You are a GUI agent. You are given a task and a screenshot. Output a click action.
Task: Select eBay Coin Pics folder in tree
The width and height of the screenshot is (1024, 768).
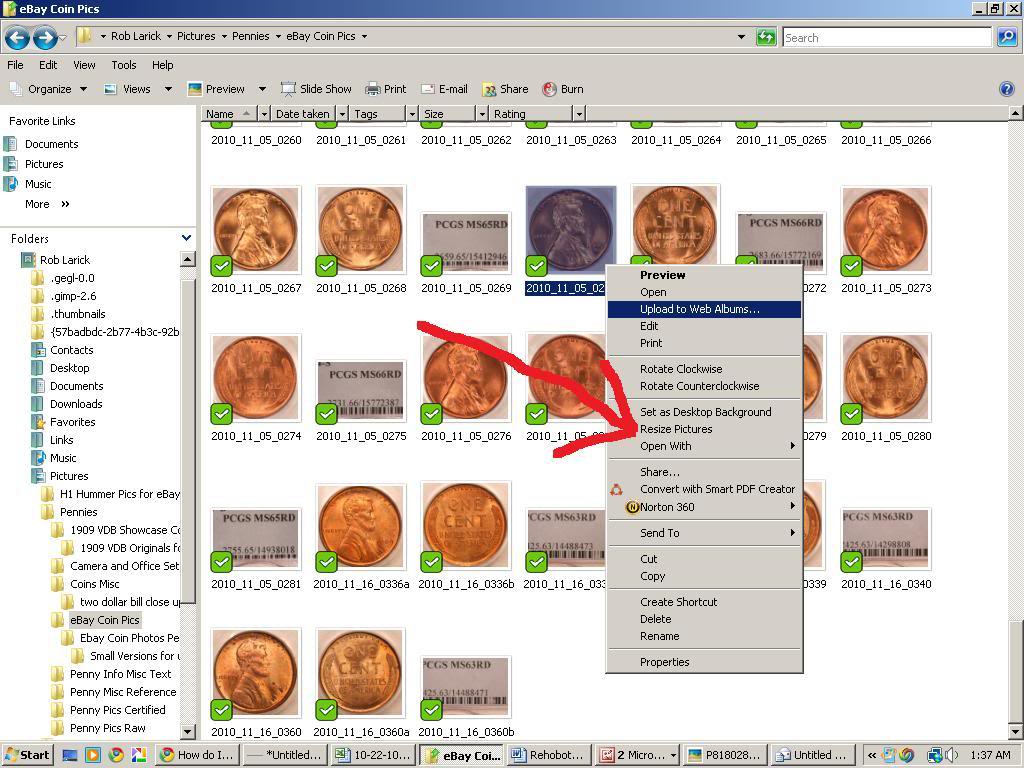104,620
